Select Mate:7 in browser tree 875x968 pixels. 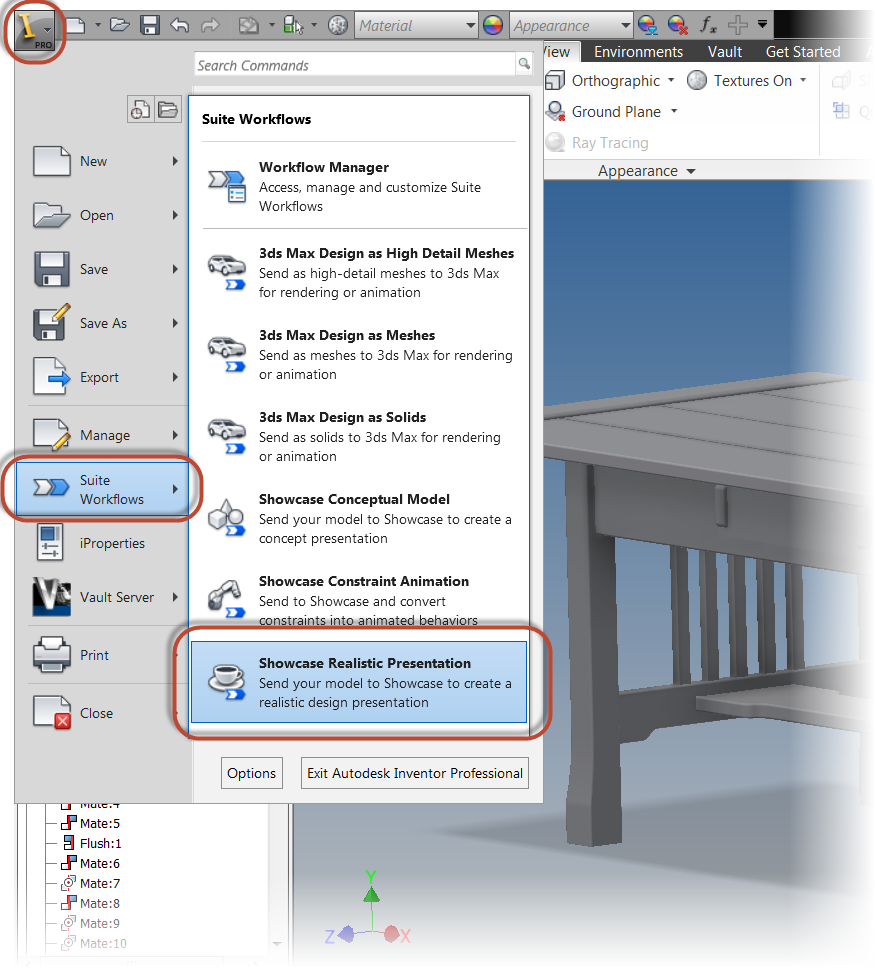point(99,883)
